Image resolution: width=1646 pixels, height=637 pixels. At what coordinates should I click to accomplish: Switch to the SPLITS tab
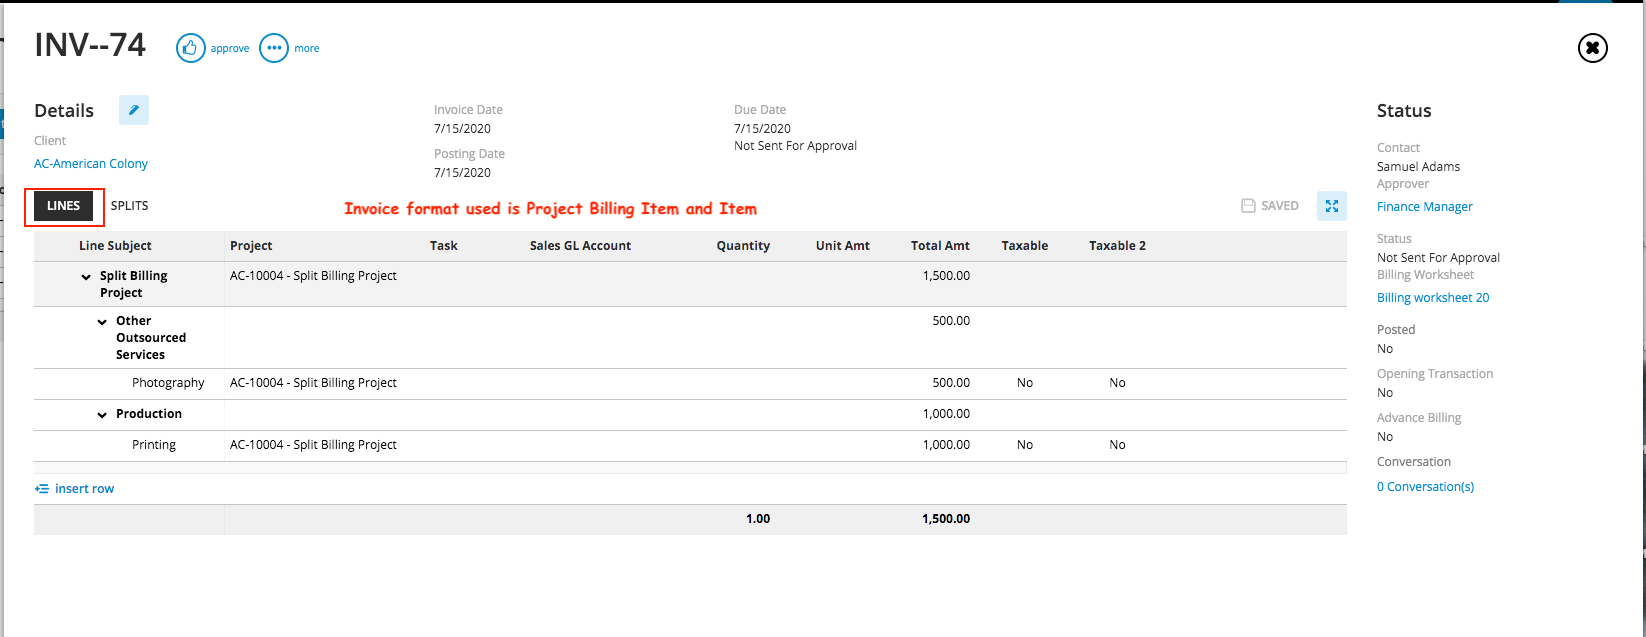(130, 206)
